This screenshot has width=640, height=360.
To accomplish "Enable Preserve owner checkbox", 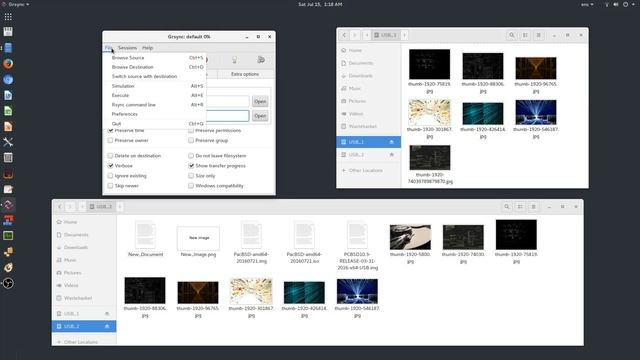I will [110, 140].
